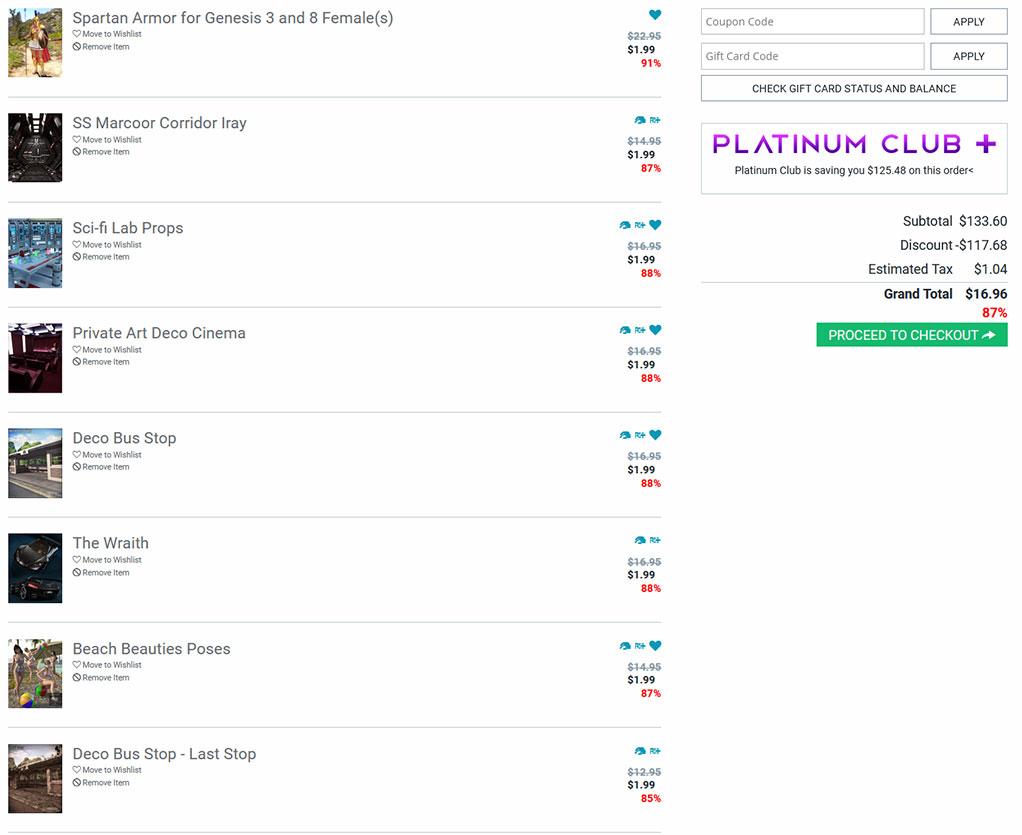Open the Spartan Armor product thumbnail
Screen dimensions: 1022x835
click(35, 43)
